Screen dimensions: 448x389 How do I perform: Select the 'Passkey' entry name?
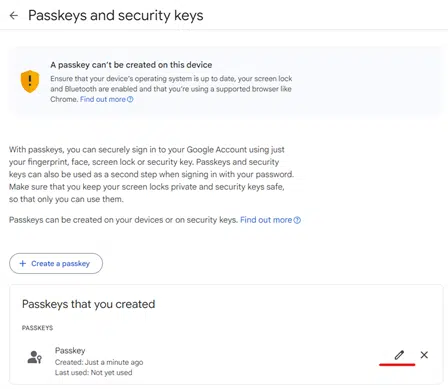[70, 351]
